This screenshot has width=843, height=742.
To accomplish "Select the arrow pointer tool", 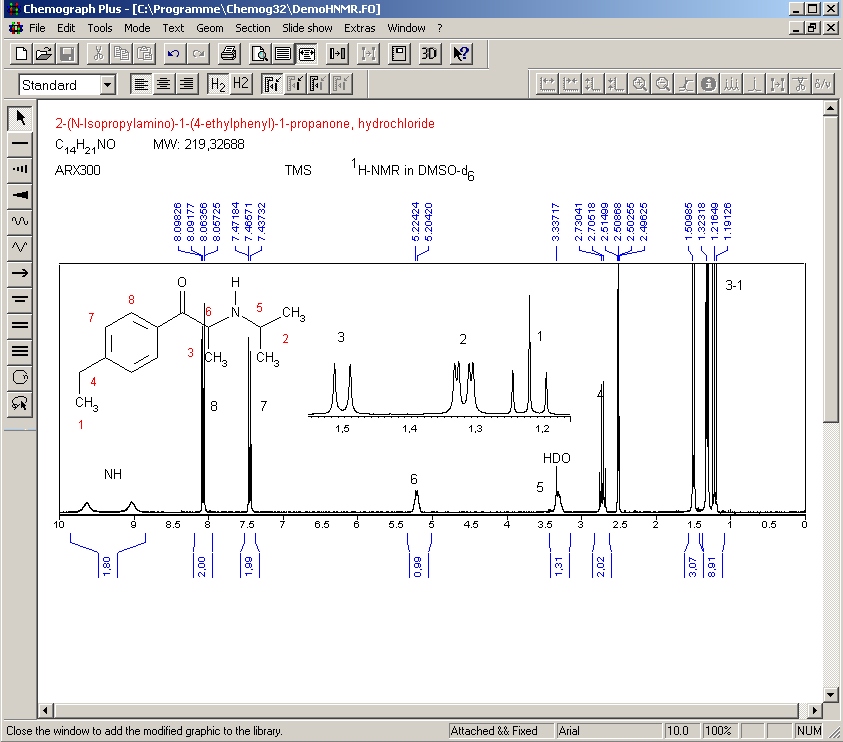I will [20, 118].
